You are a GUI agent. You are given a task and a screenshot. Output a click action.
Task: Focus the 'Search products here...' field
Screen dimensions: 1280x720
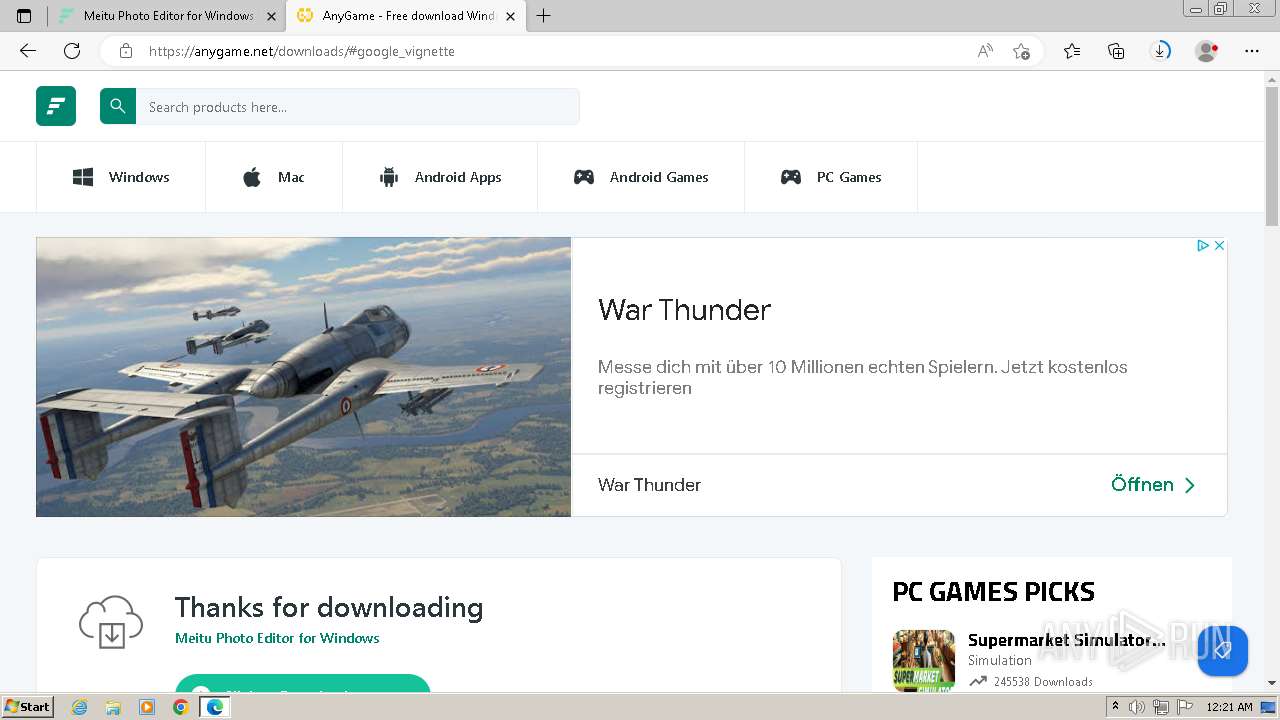[x=357, y=106]
